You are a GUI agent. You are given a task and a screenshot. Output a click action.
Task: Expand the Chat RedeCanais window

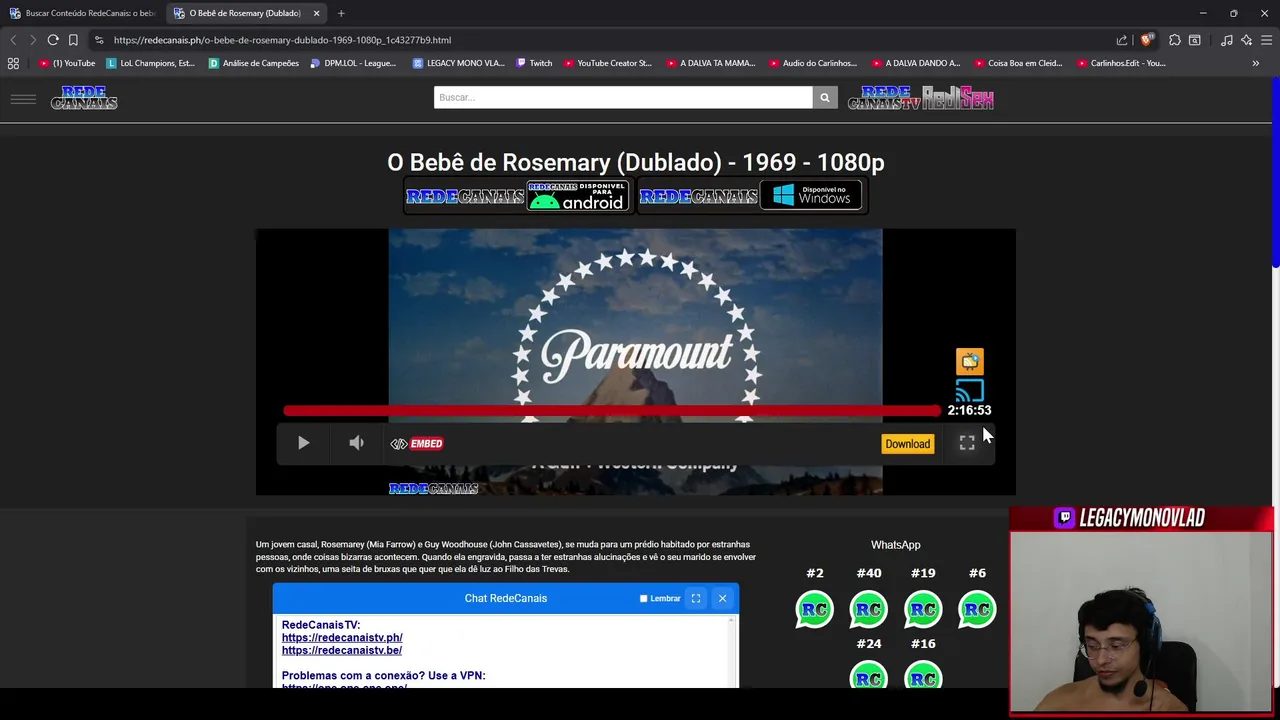pos(696,598)
